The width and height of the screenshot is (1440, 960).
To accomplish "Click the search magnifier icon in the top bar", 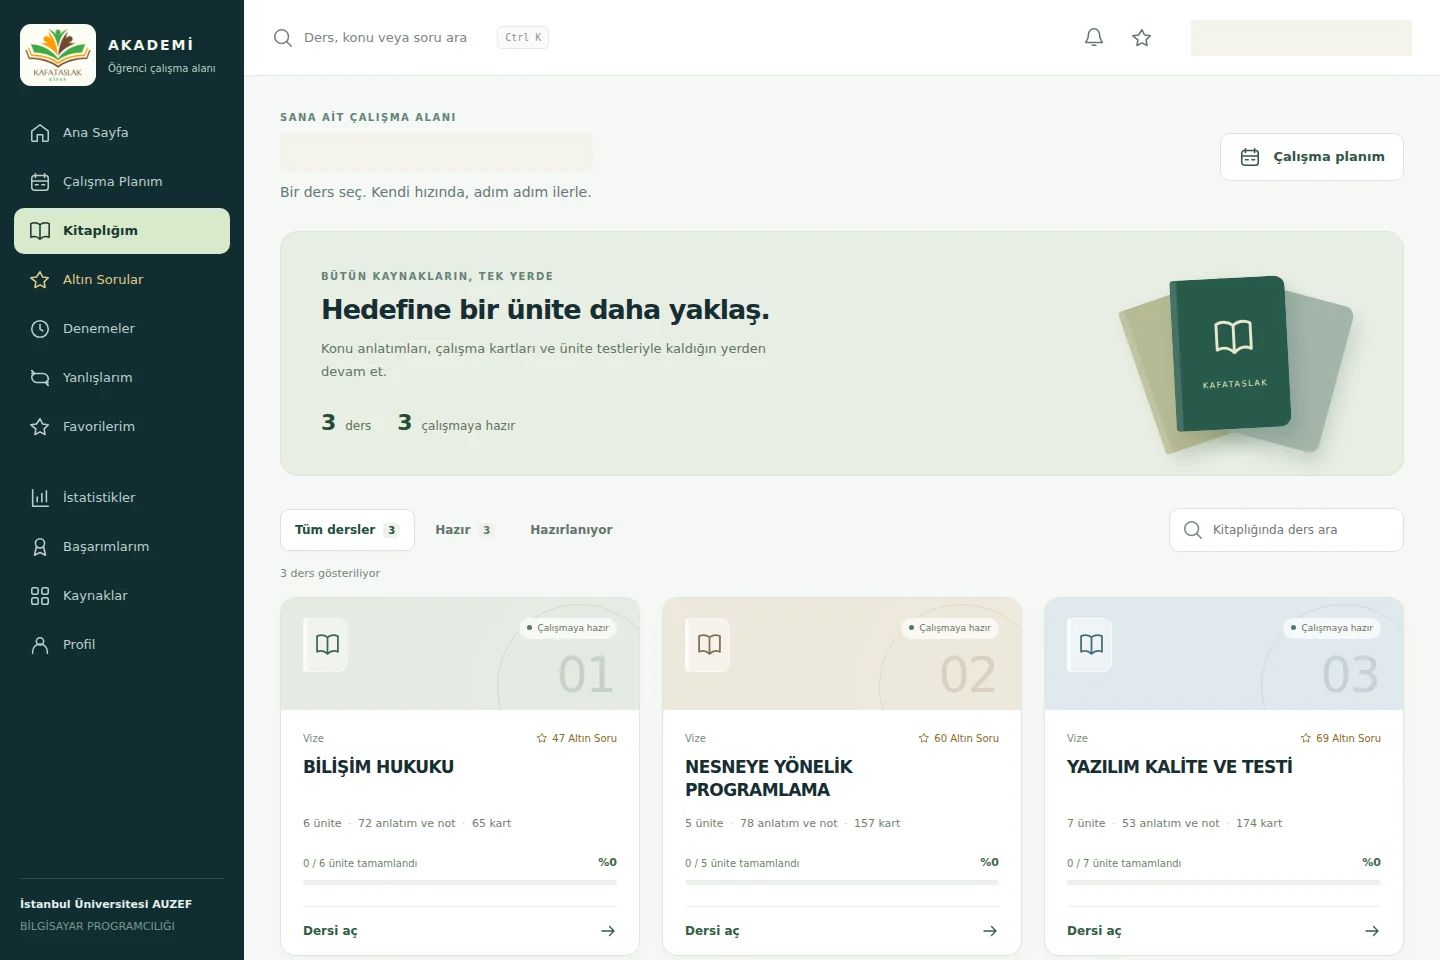I will click(283, 38).
